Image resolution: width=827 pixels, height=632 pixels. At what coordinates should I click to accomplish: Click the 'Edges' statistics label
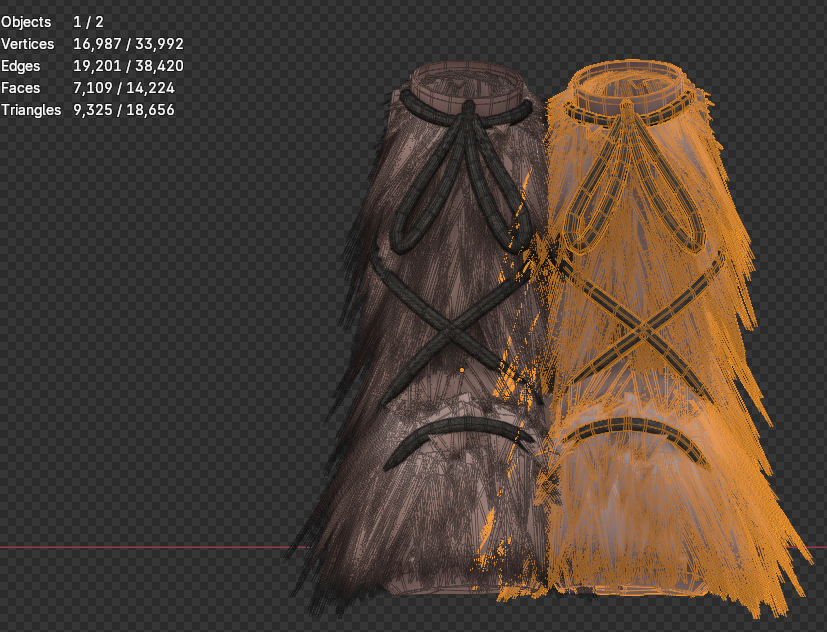point(21,66)
